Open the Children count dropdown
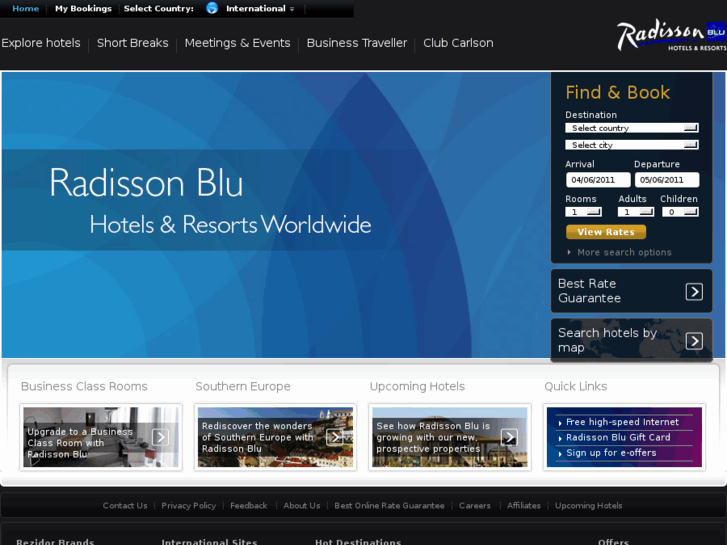 (x=680, y=212)
